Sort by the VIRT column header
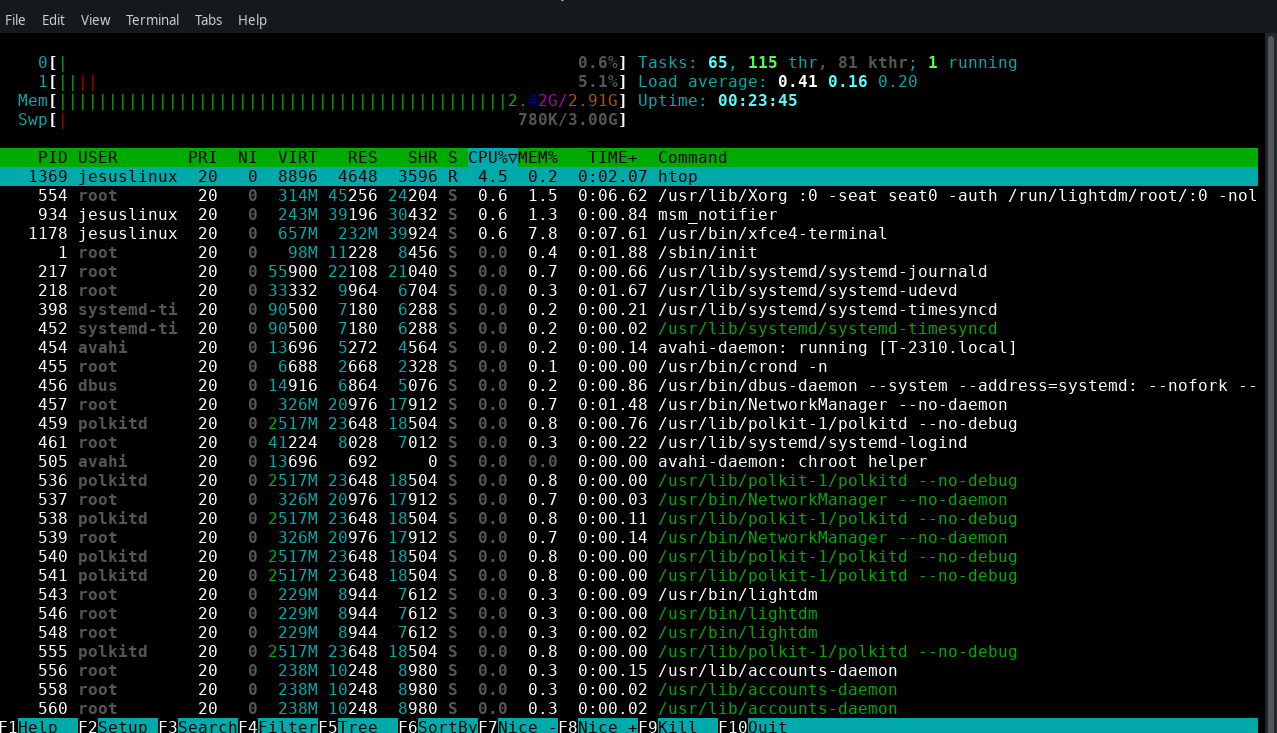The width and height of the screenshot is (1277, 733). tap(298, 158)
